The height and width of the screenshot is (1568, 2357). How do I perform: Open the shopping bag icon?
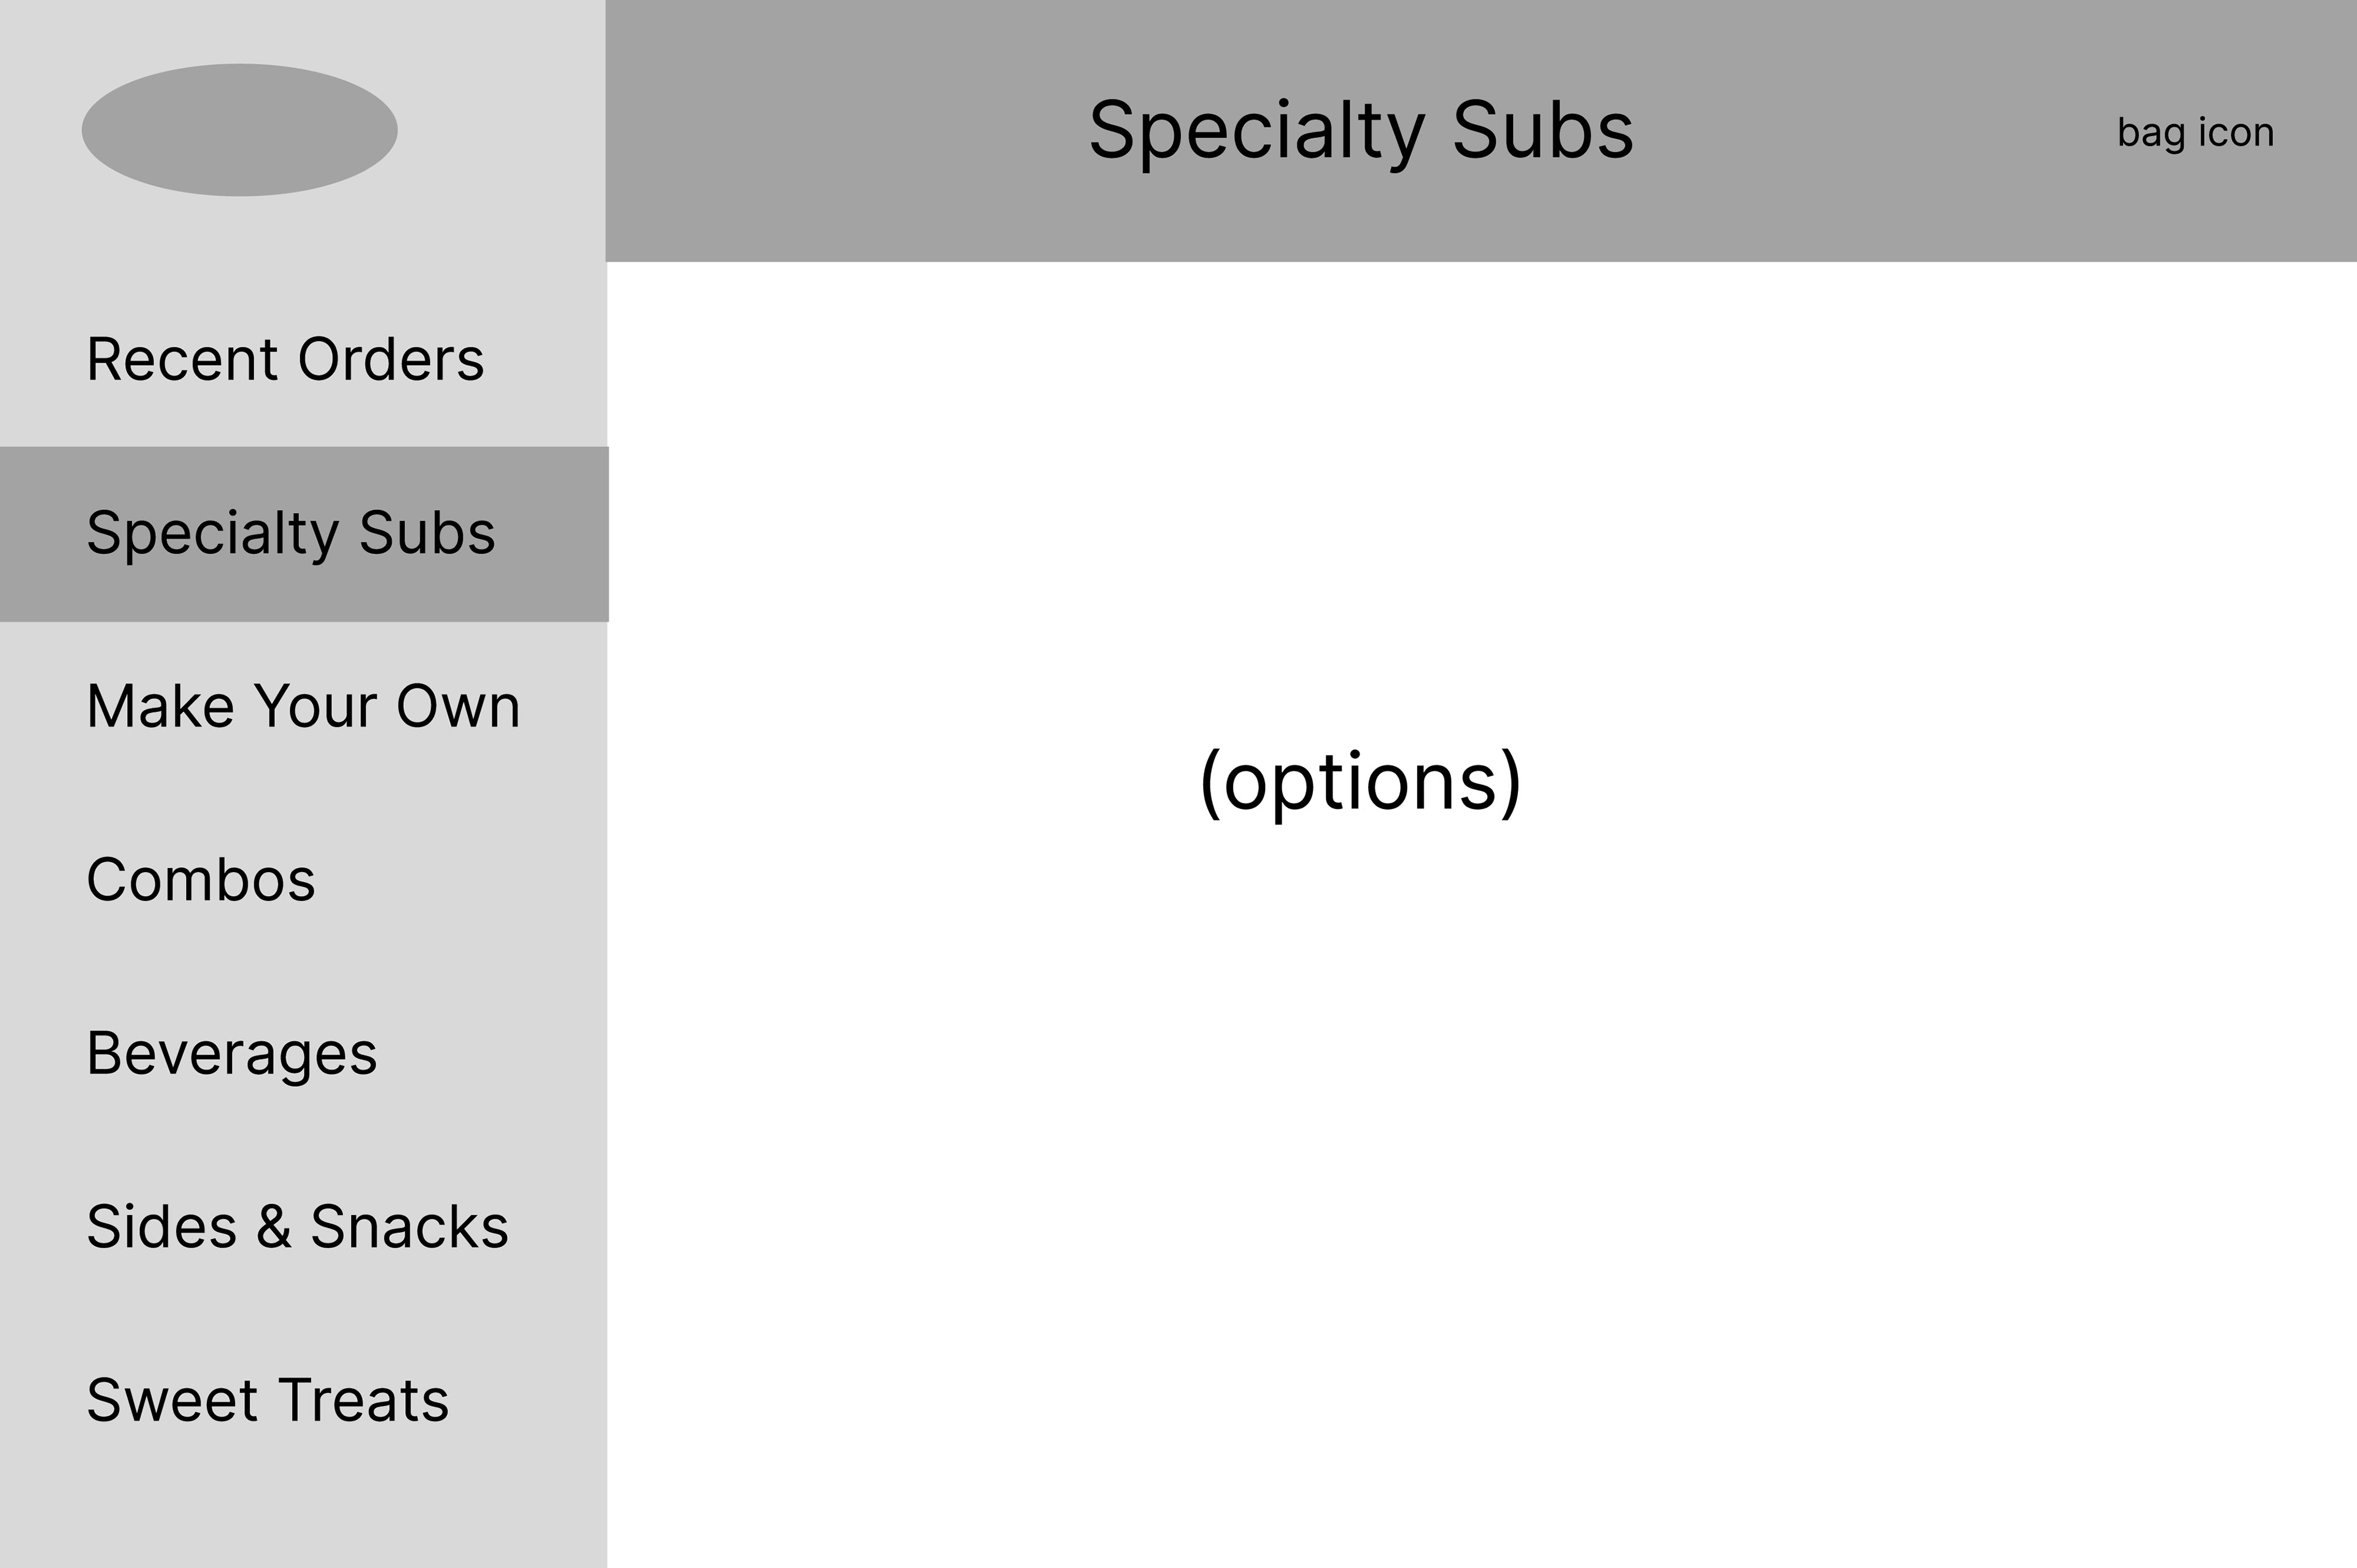click(x=2195, y=132)
